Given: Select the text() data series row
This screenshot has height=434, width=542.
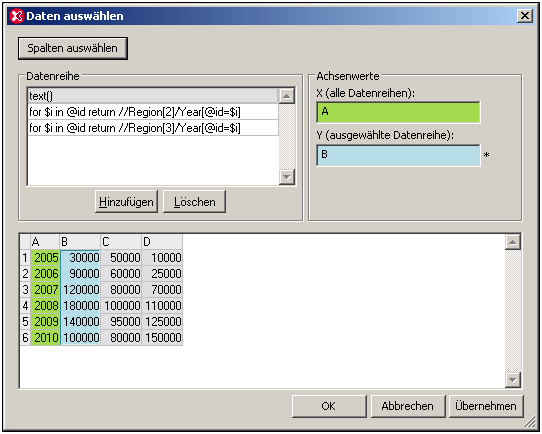Looking at the screenshot, I should point(153,96).
